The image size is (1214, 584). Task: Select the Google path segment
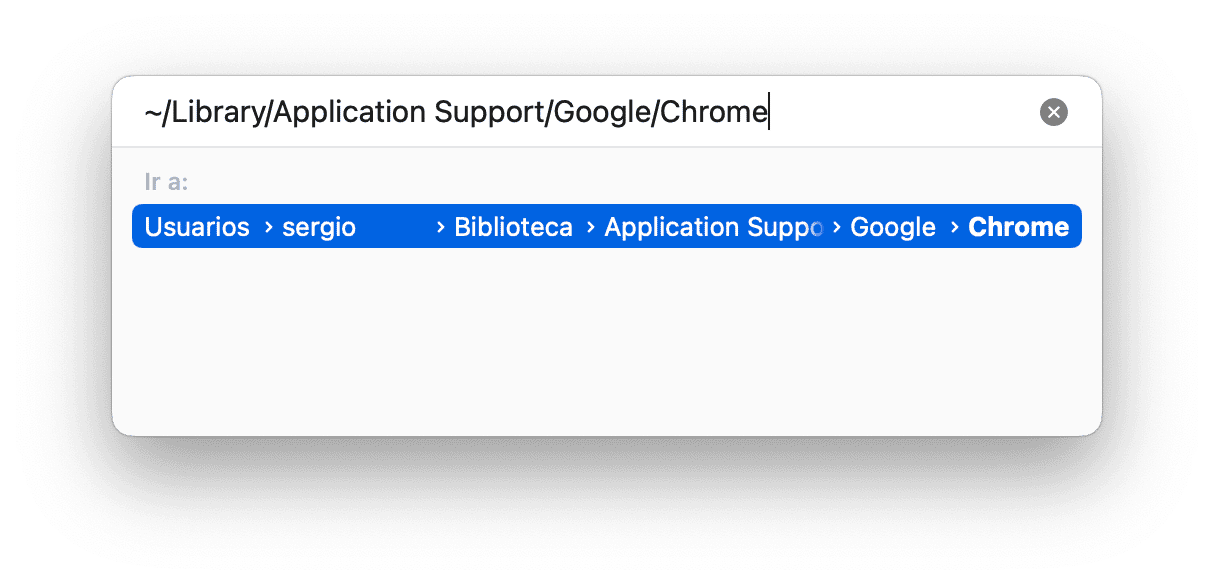point(893,227)
